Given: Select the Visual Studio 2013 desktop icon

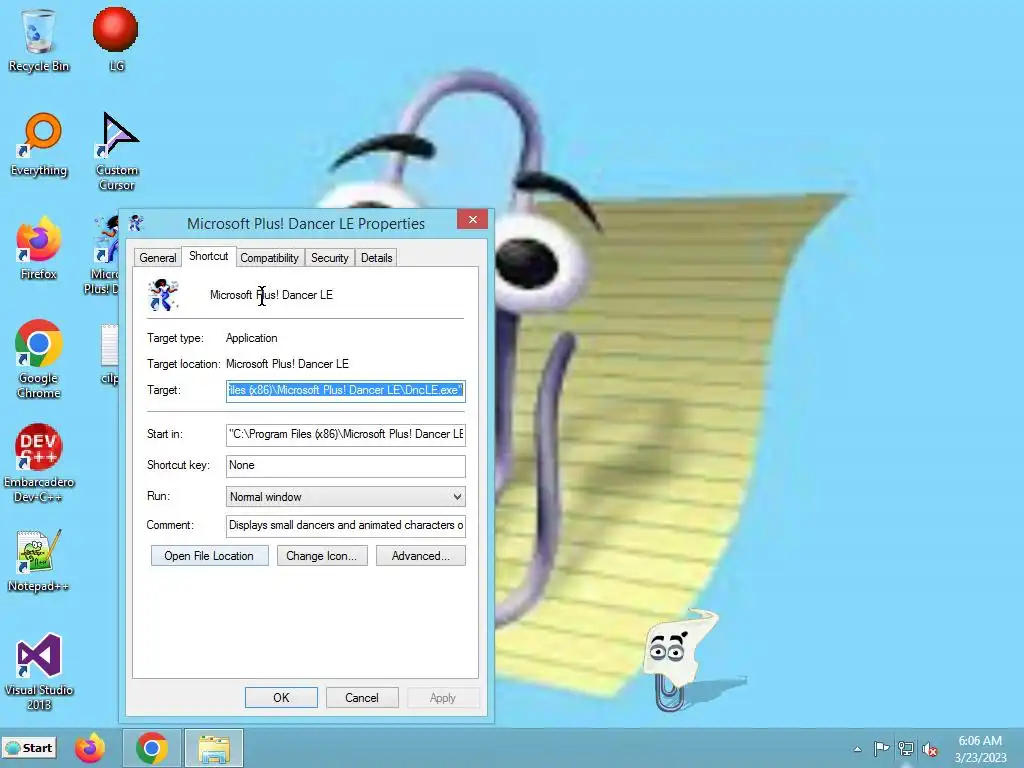Looking at the screenshot, I should (39, 671).
